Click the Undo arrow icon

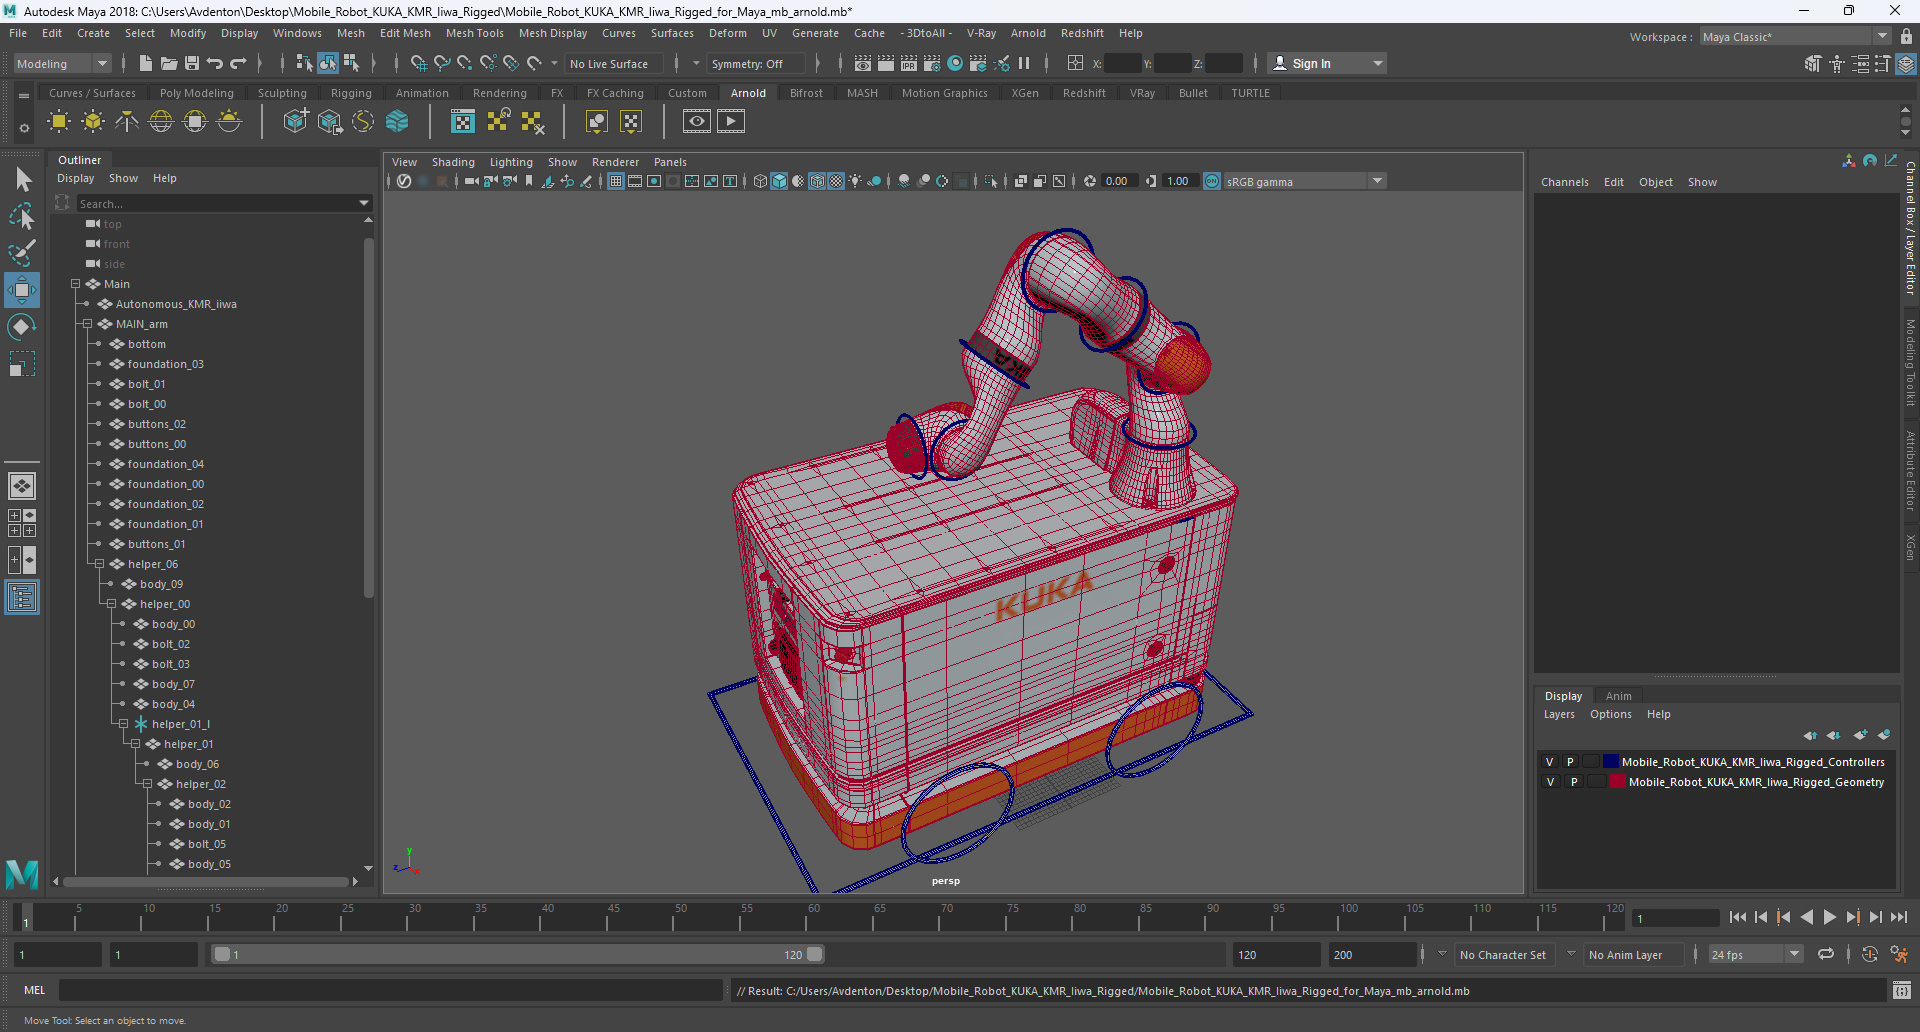click(x=215, y=63)
